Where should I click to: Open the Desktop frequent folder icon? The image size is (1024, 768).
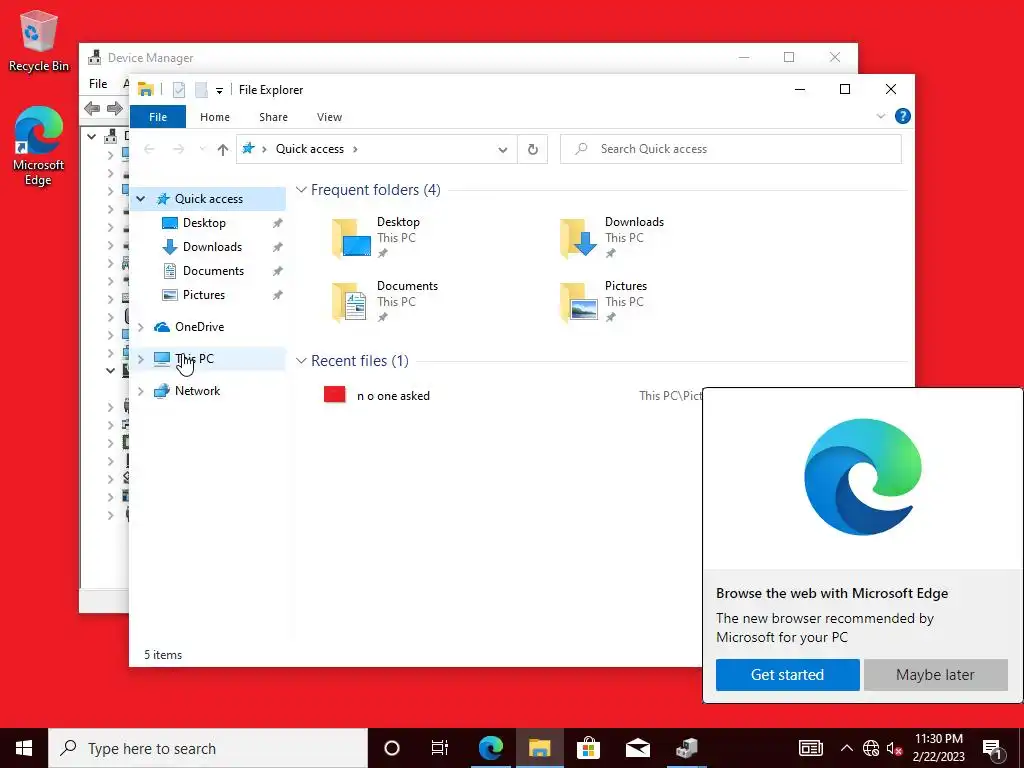tap(352, 238)
